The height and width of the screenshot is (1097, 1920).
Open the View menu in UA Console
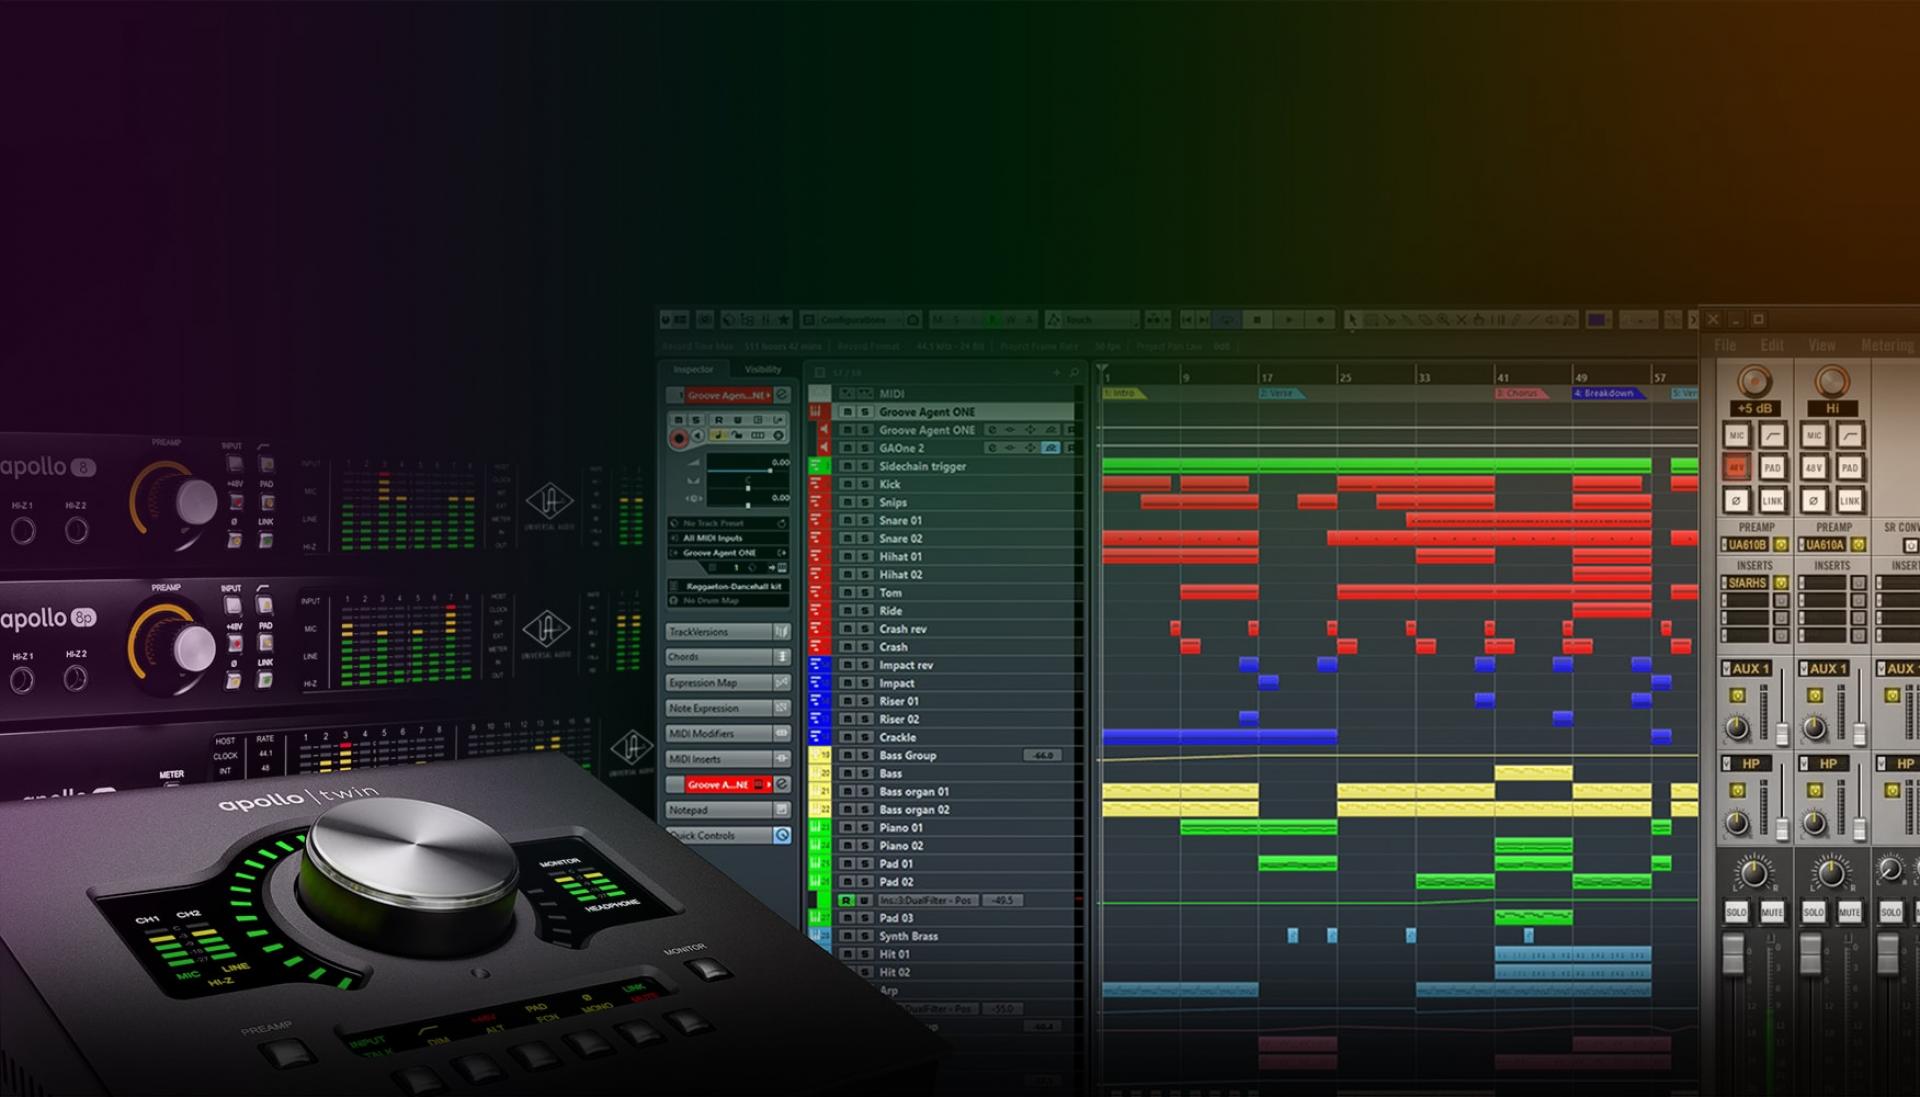[1821, 345]
